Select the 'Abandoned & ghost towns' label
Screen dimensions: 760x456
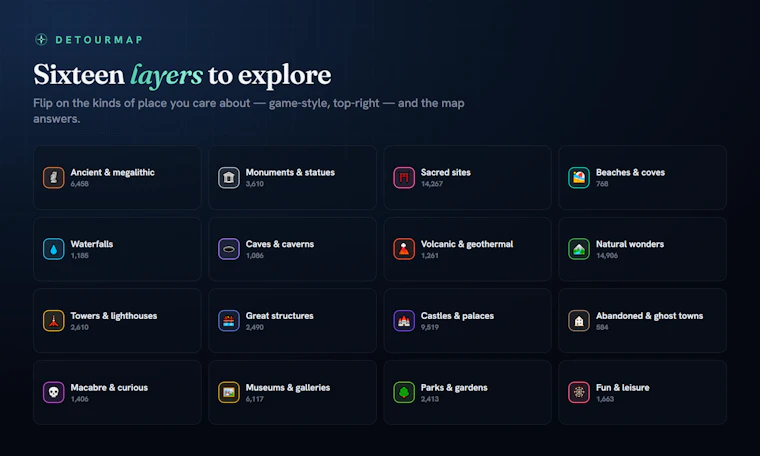(x=649, y=316)
